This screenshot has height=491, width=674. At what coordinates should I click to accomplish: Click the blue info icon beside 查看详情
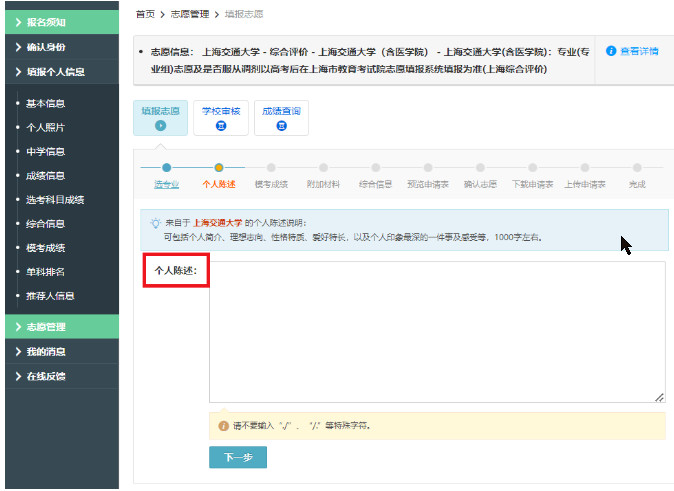pos(611,51)
